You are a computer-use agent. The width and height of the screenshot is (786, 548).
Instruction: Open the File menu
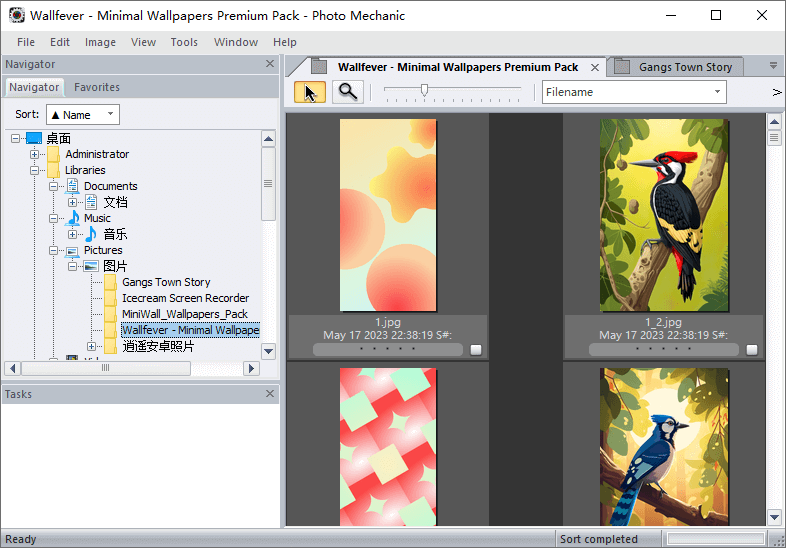[x=26, y=42]
